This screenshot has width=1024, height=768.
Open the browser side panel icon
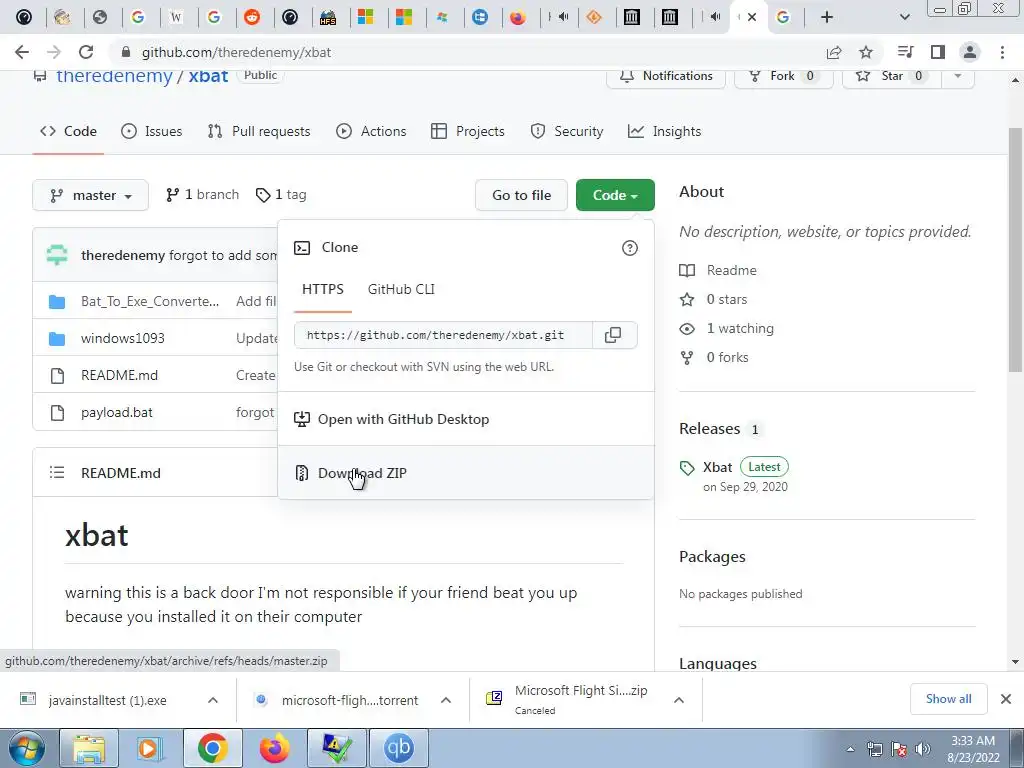pyautogui.click(x=938, y=52)
